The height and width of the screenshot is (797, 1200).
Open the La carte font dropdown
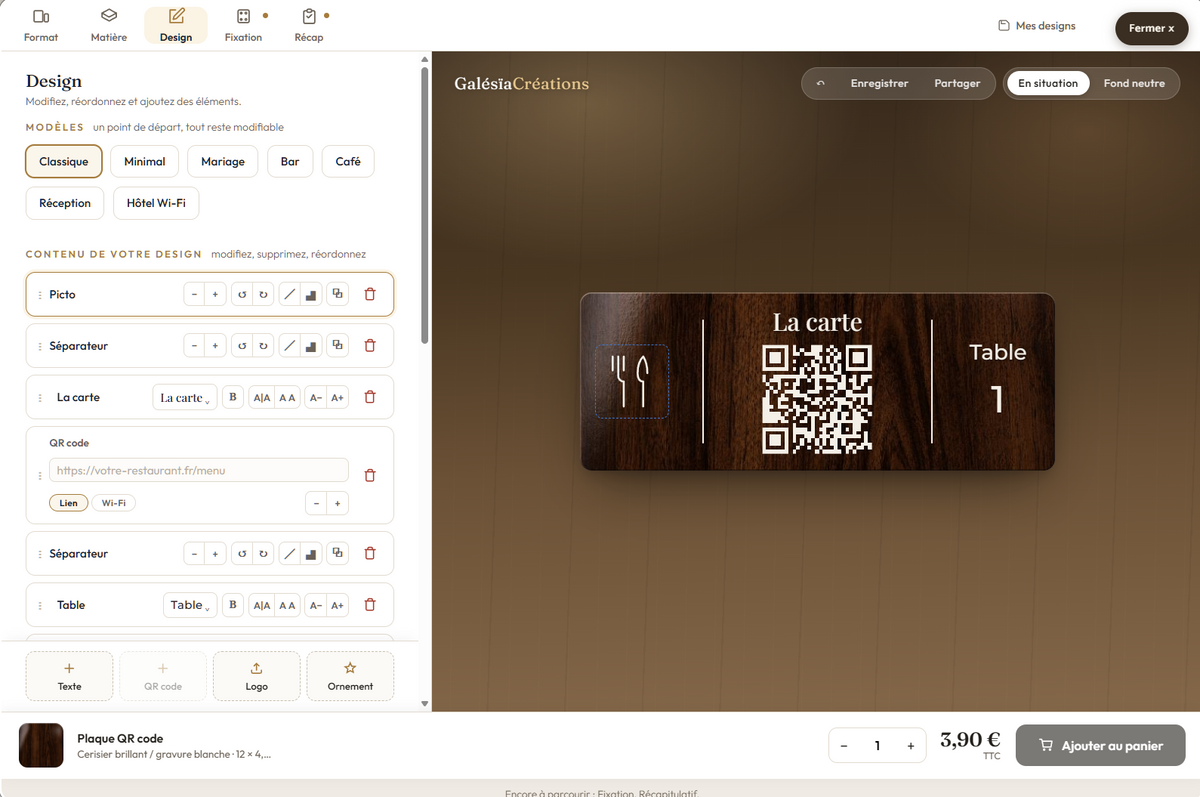[x=185, y=397]
